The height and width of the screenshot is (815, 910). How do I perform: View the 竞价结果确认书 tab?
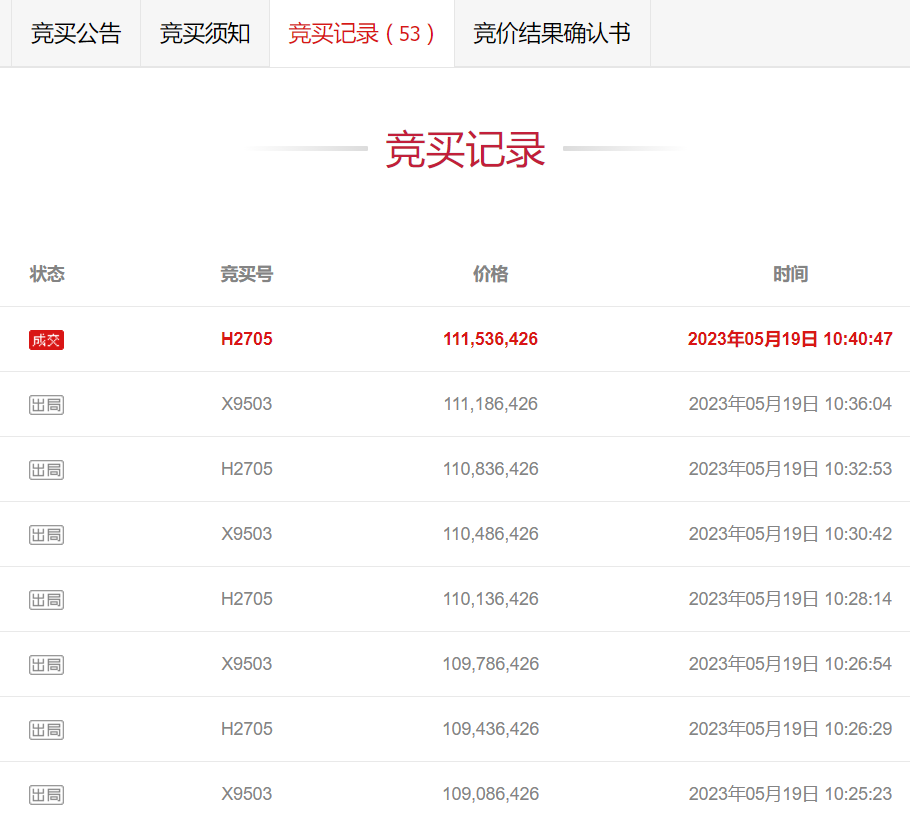point(551,33)
